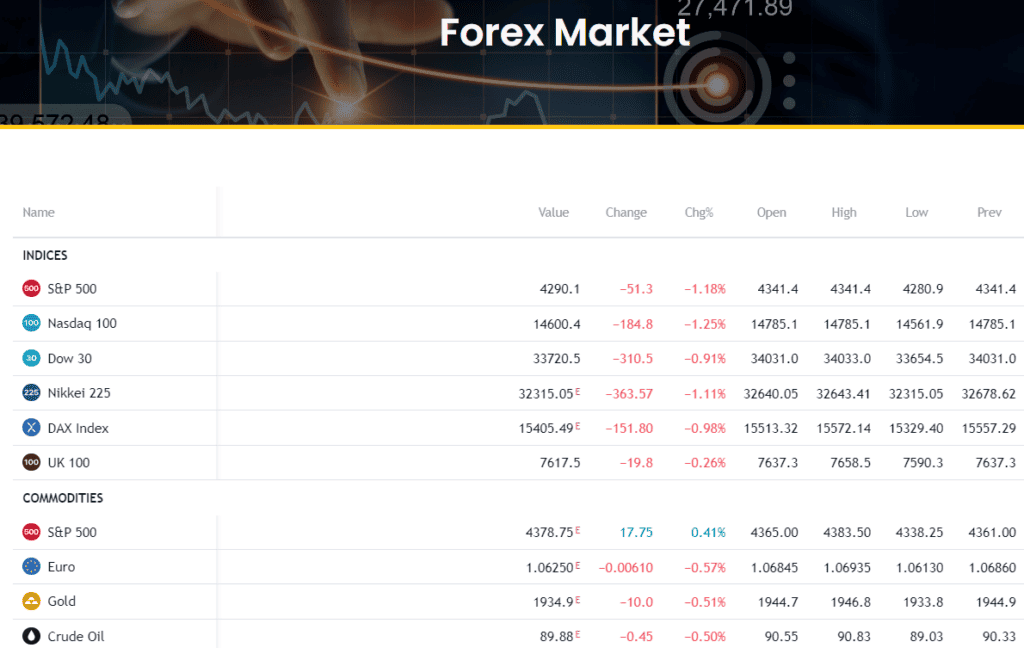Select the Nasdaq 100 icon
This screenshot has width=1024, height=648.
[x=32, y=323]
